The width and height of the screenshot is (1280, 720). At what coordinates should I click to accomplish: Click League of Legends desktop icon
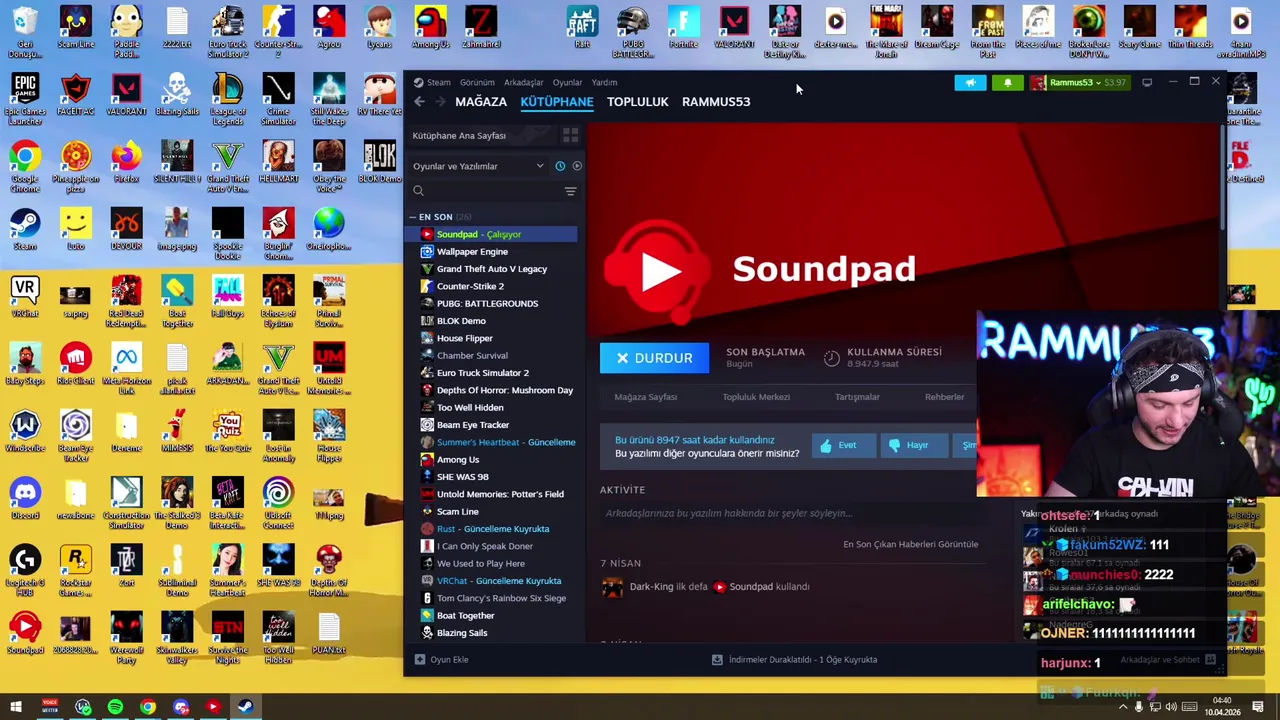227,100
